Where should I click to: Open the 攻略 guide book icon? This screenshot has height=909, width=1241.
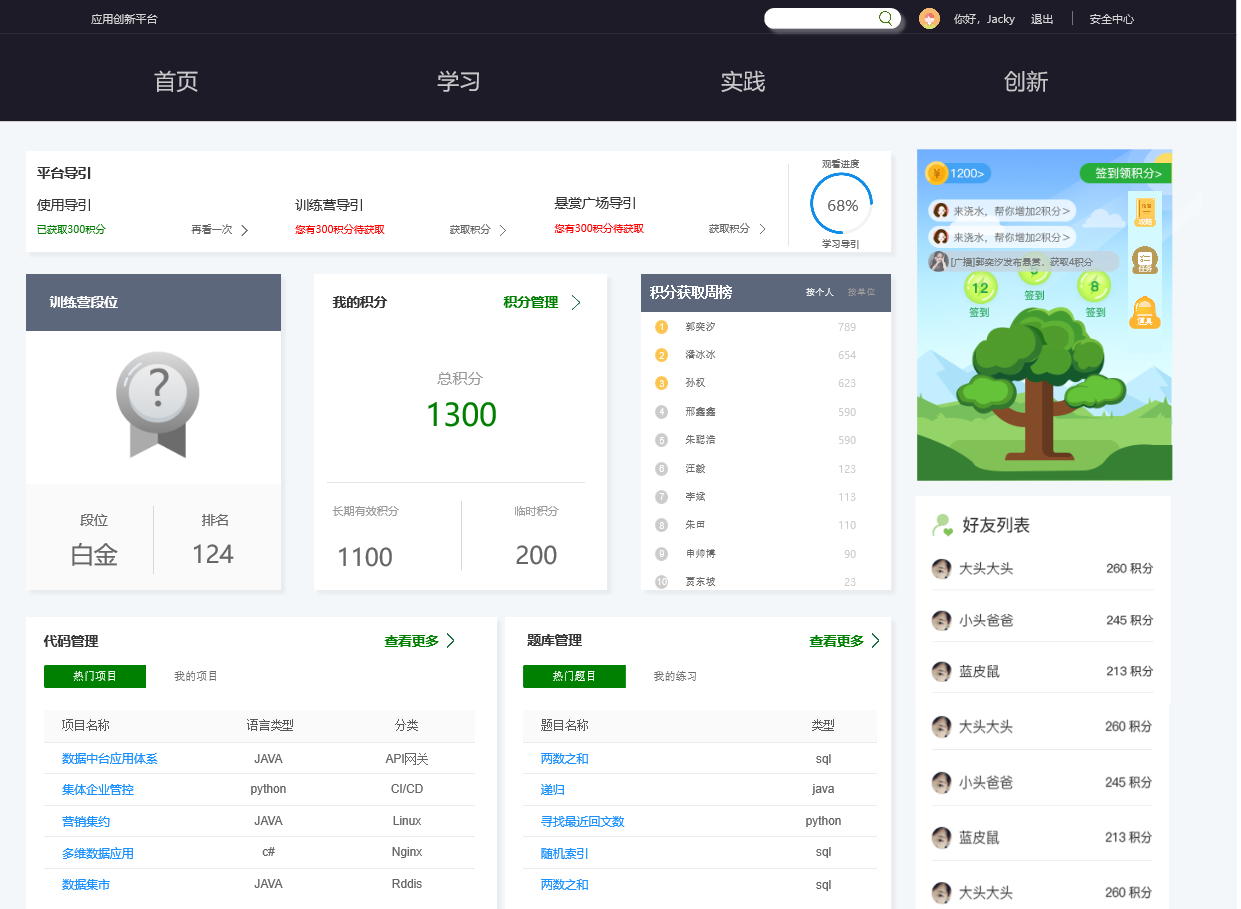tap(1146, 211)
